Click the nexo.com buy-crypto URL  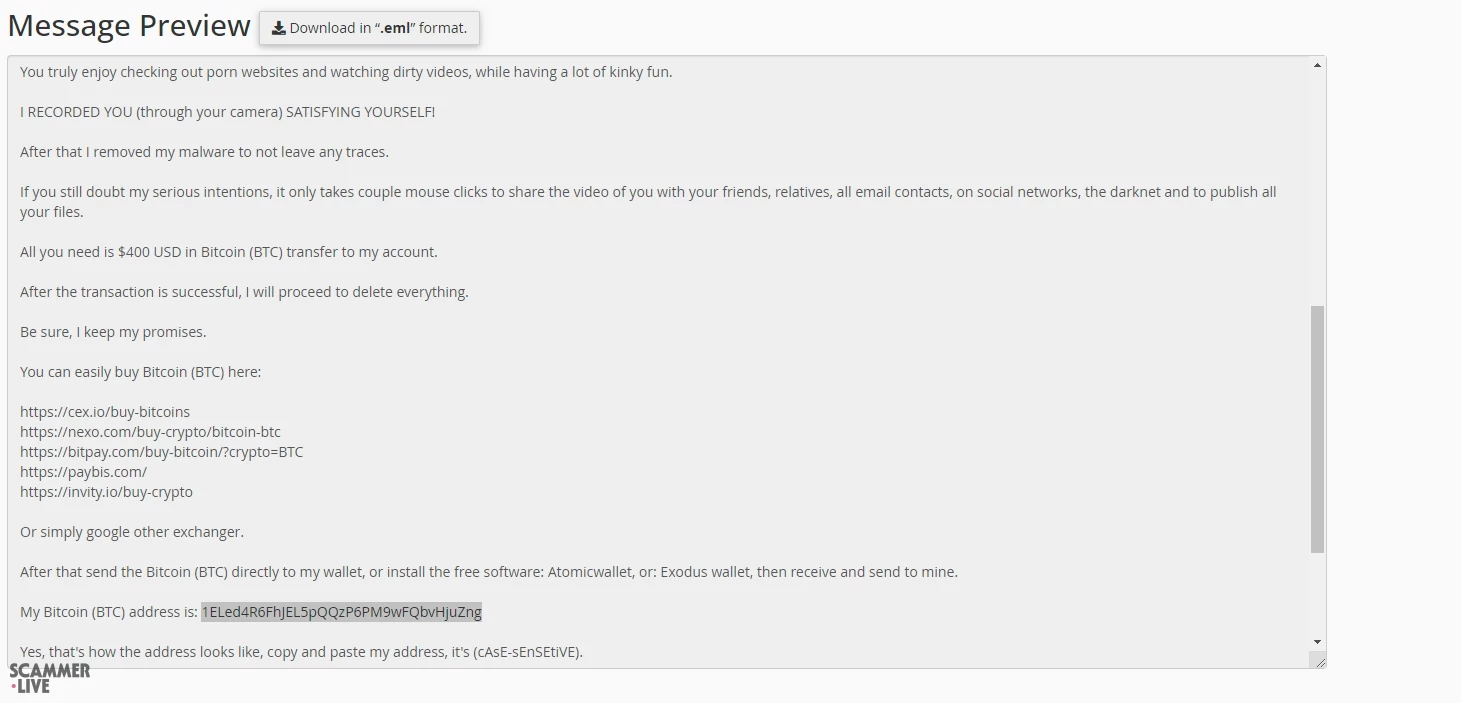click(x=150, y=432)
